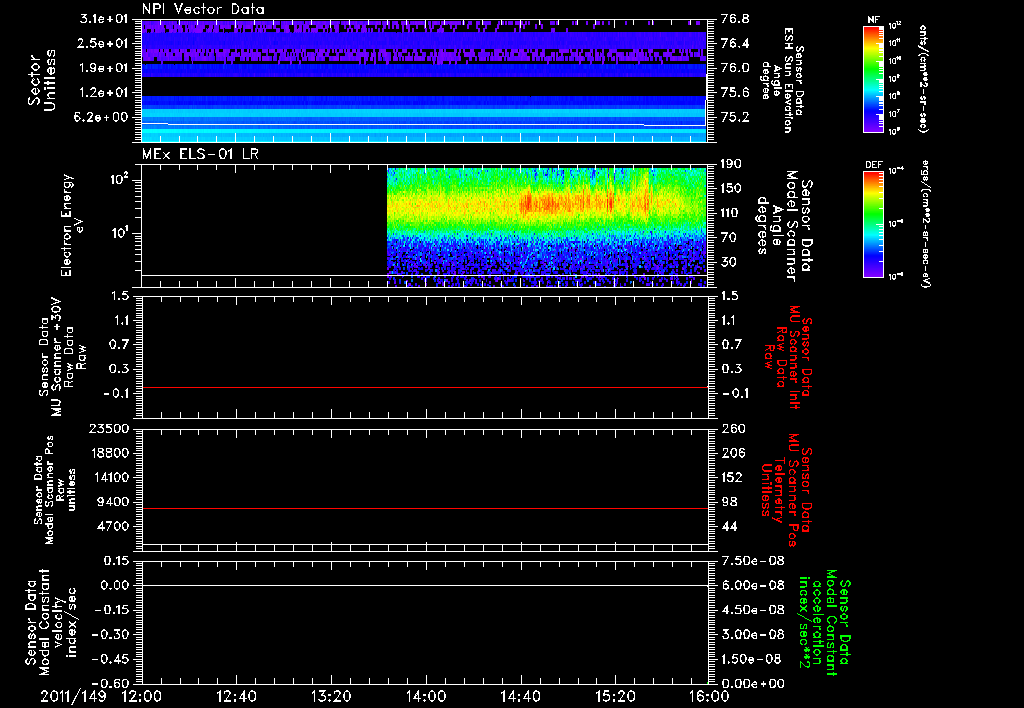Screen dimensions: 1024x708
Task: Click the 0.15 velocity tick label
Action: coord(116,562)
